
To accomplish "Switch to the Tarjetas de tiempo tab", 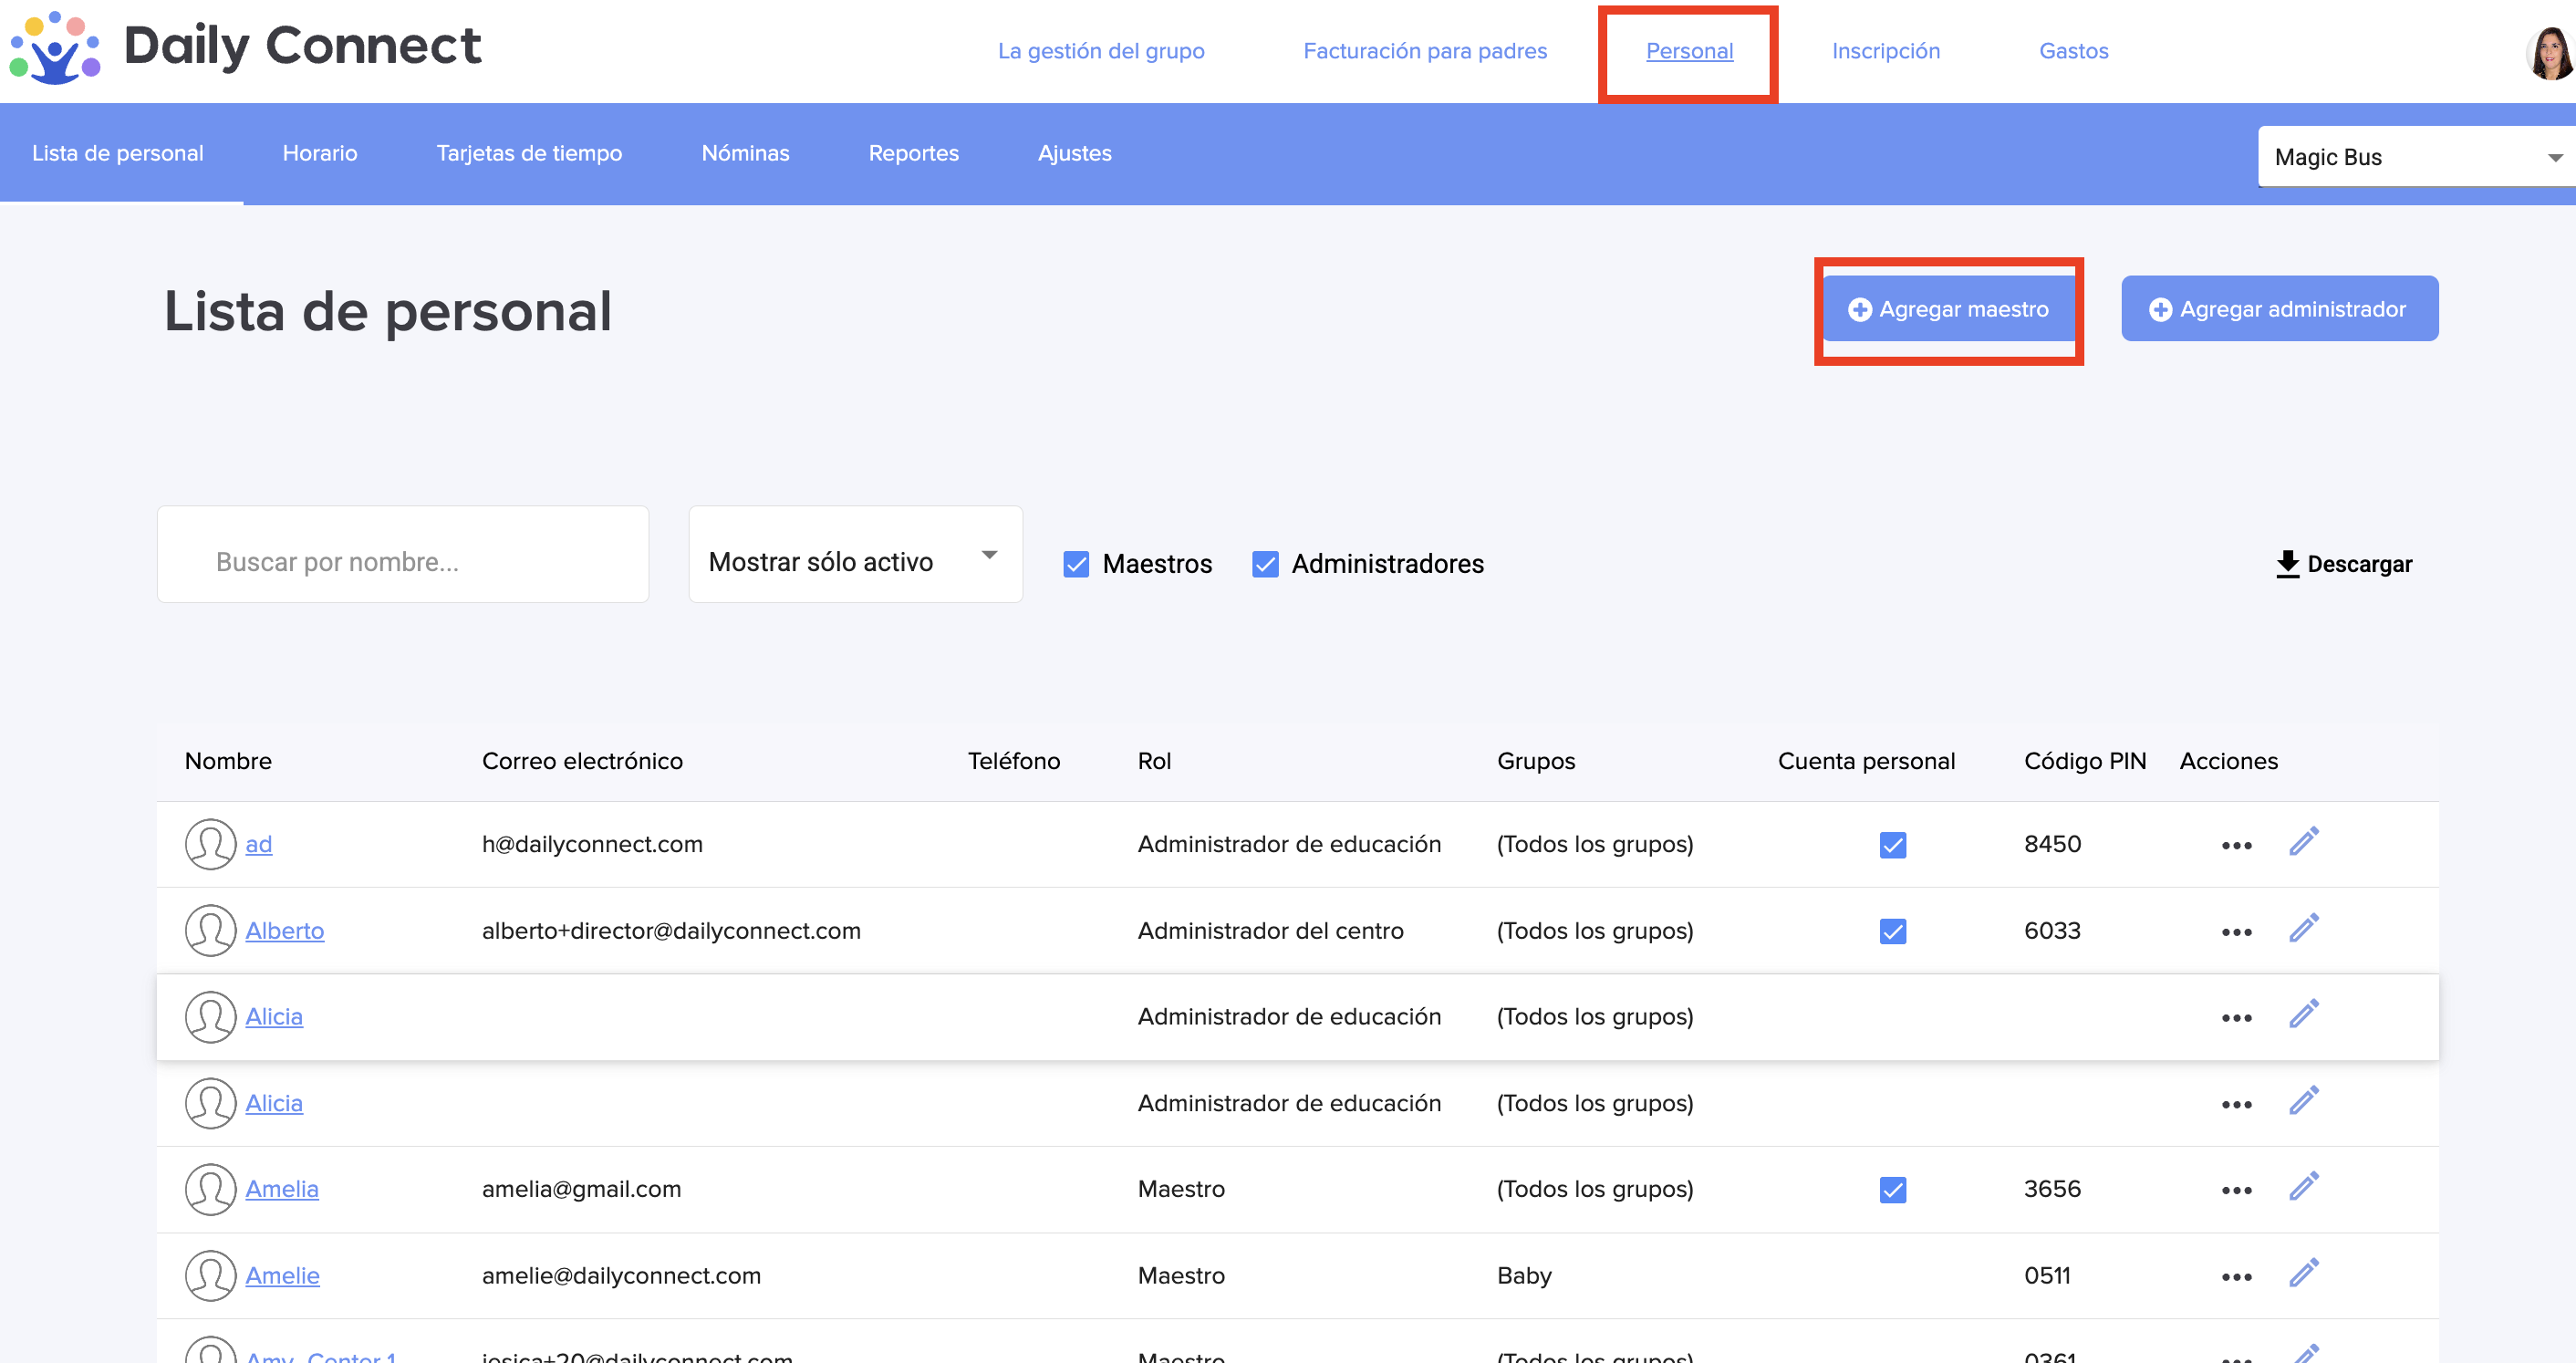I will (529, 153).
